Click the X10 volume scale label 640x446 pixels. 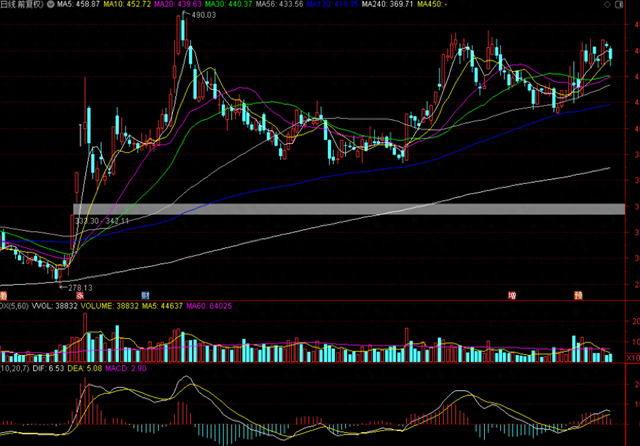point(633,358)
